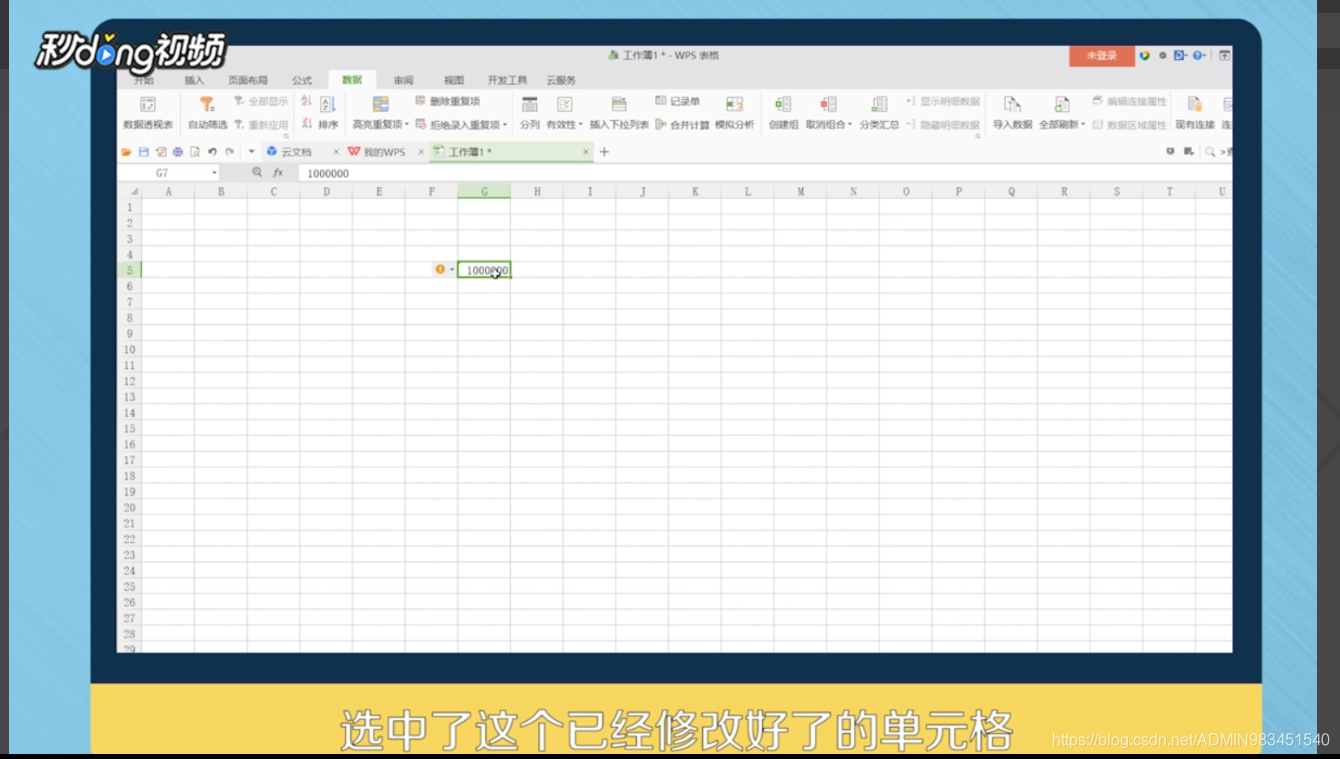Click the print preview icon in quick toolbar
Screen dimensions: 1340x759
pyautogui.click(x=195, y=152)
